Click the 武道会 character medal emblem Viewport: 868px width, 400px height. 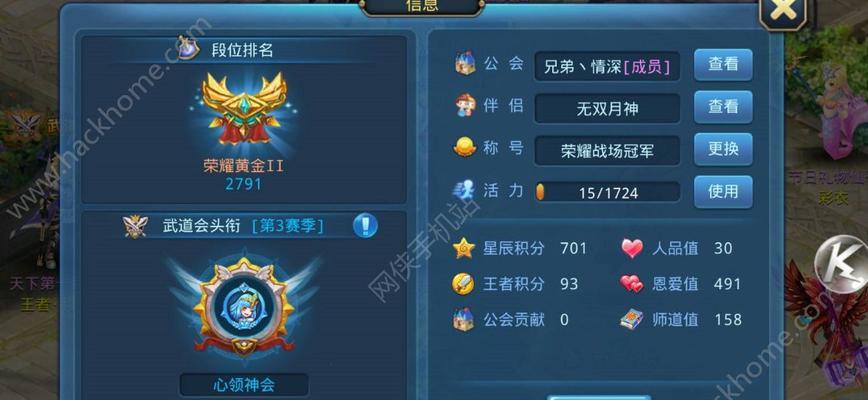coord(244,306)
